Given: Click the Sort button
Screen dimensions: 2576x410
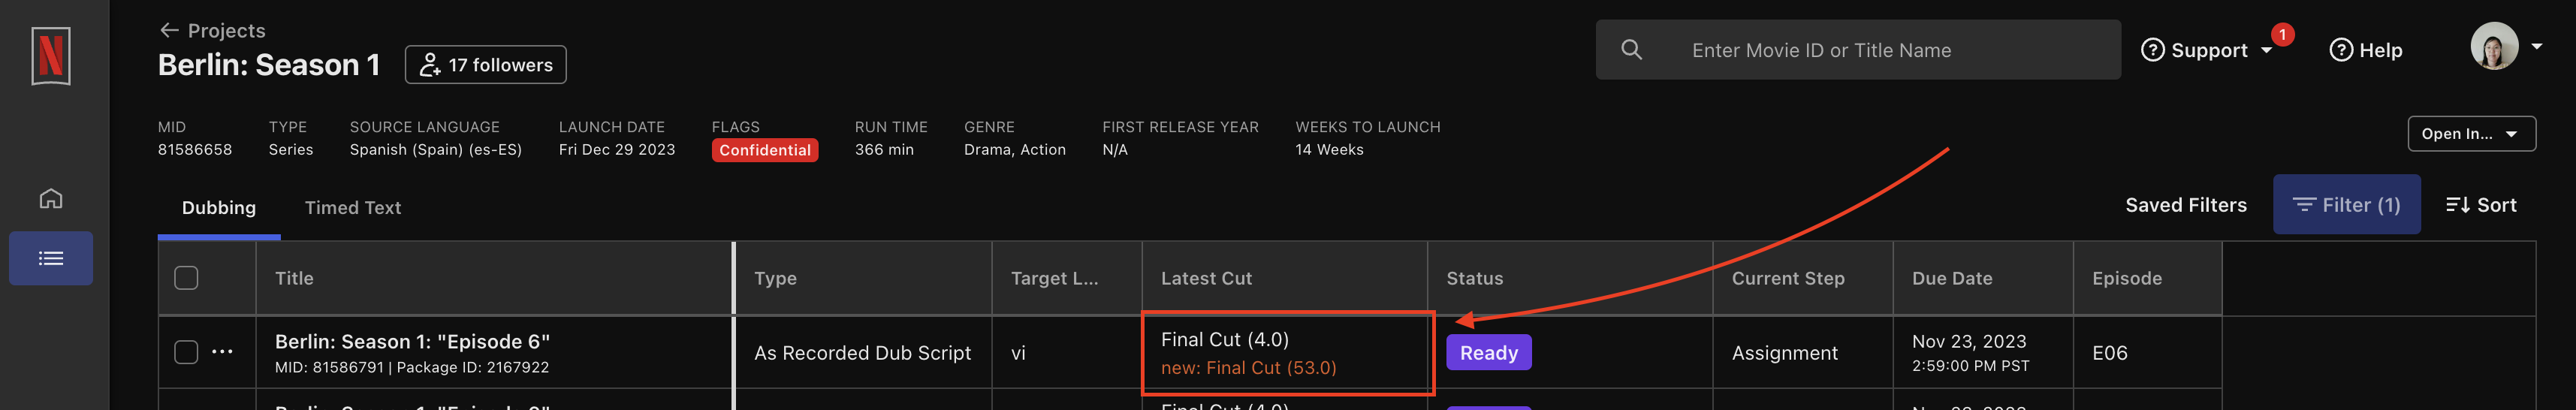Looking at the screenshot, I should (2480, 205).
